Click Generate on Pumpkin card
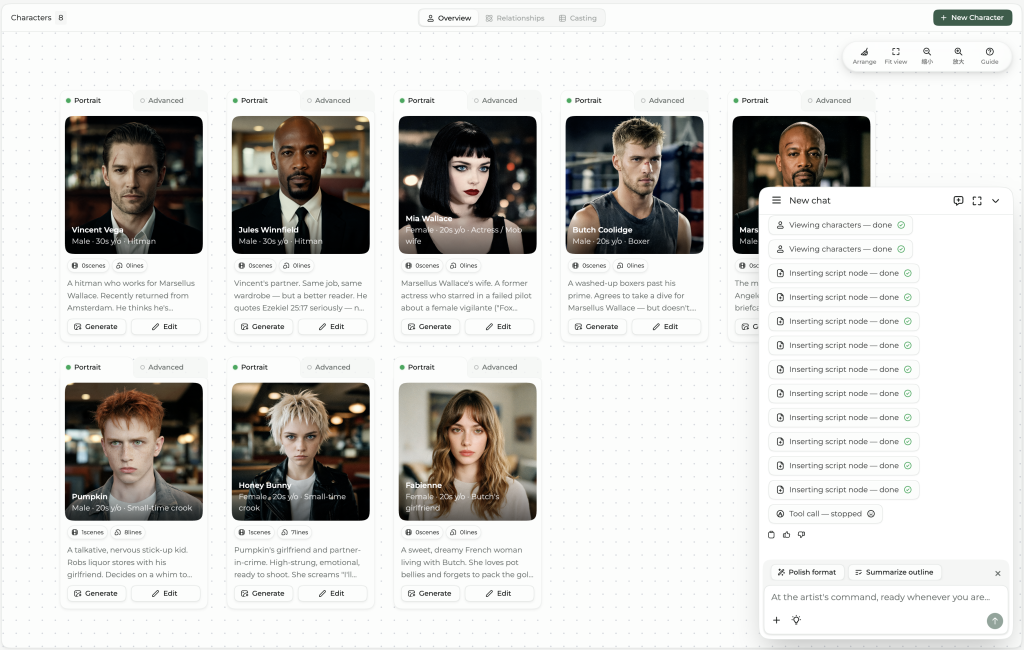 (96, 593)
